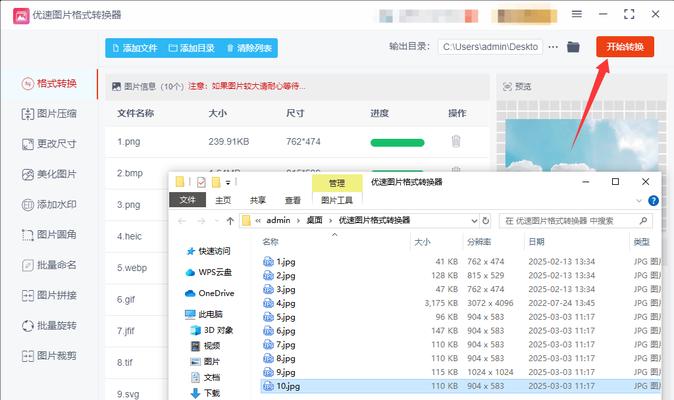Click the preview image thumbnail
Viewport: 674px width, 400px height.
[x=582, y=145]
